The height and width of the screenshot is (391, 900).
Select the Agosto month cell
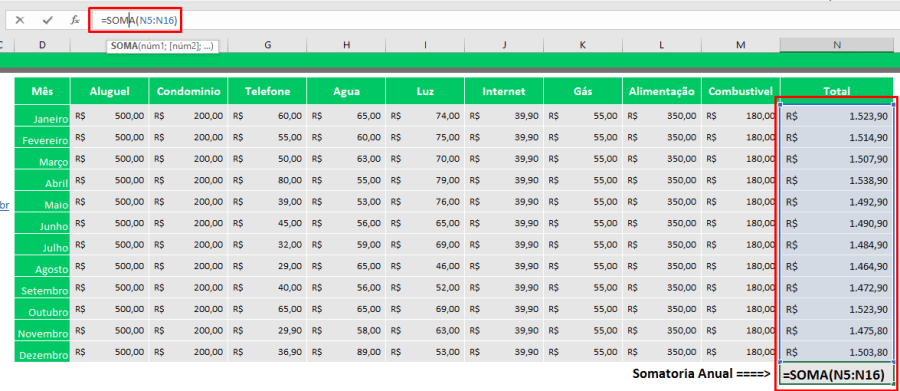[42, 266]
